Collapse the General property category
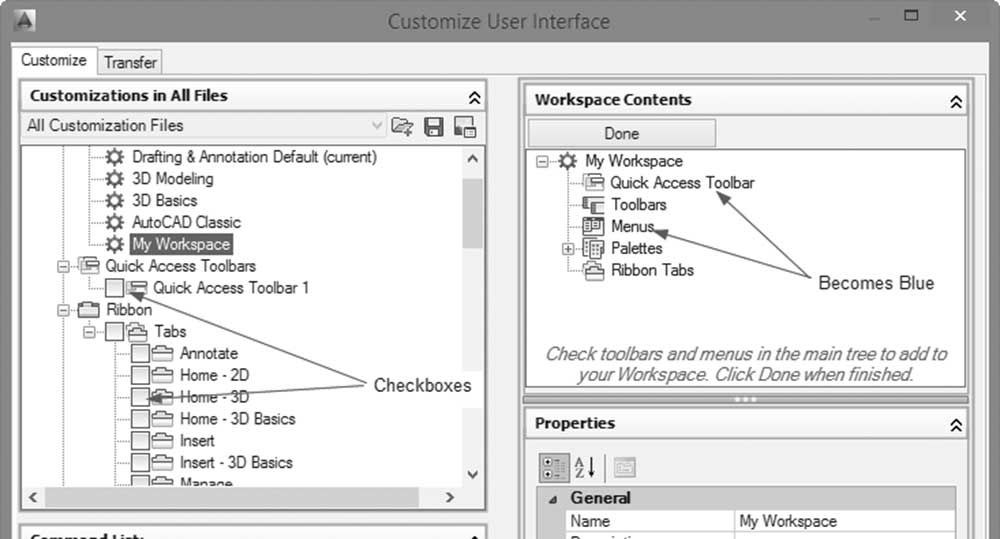The image size is (1000, 539). 553,499
